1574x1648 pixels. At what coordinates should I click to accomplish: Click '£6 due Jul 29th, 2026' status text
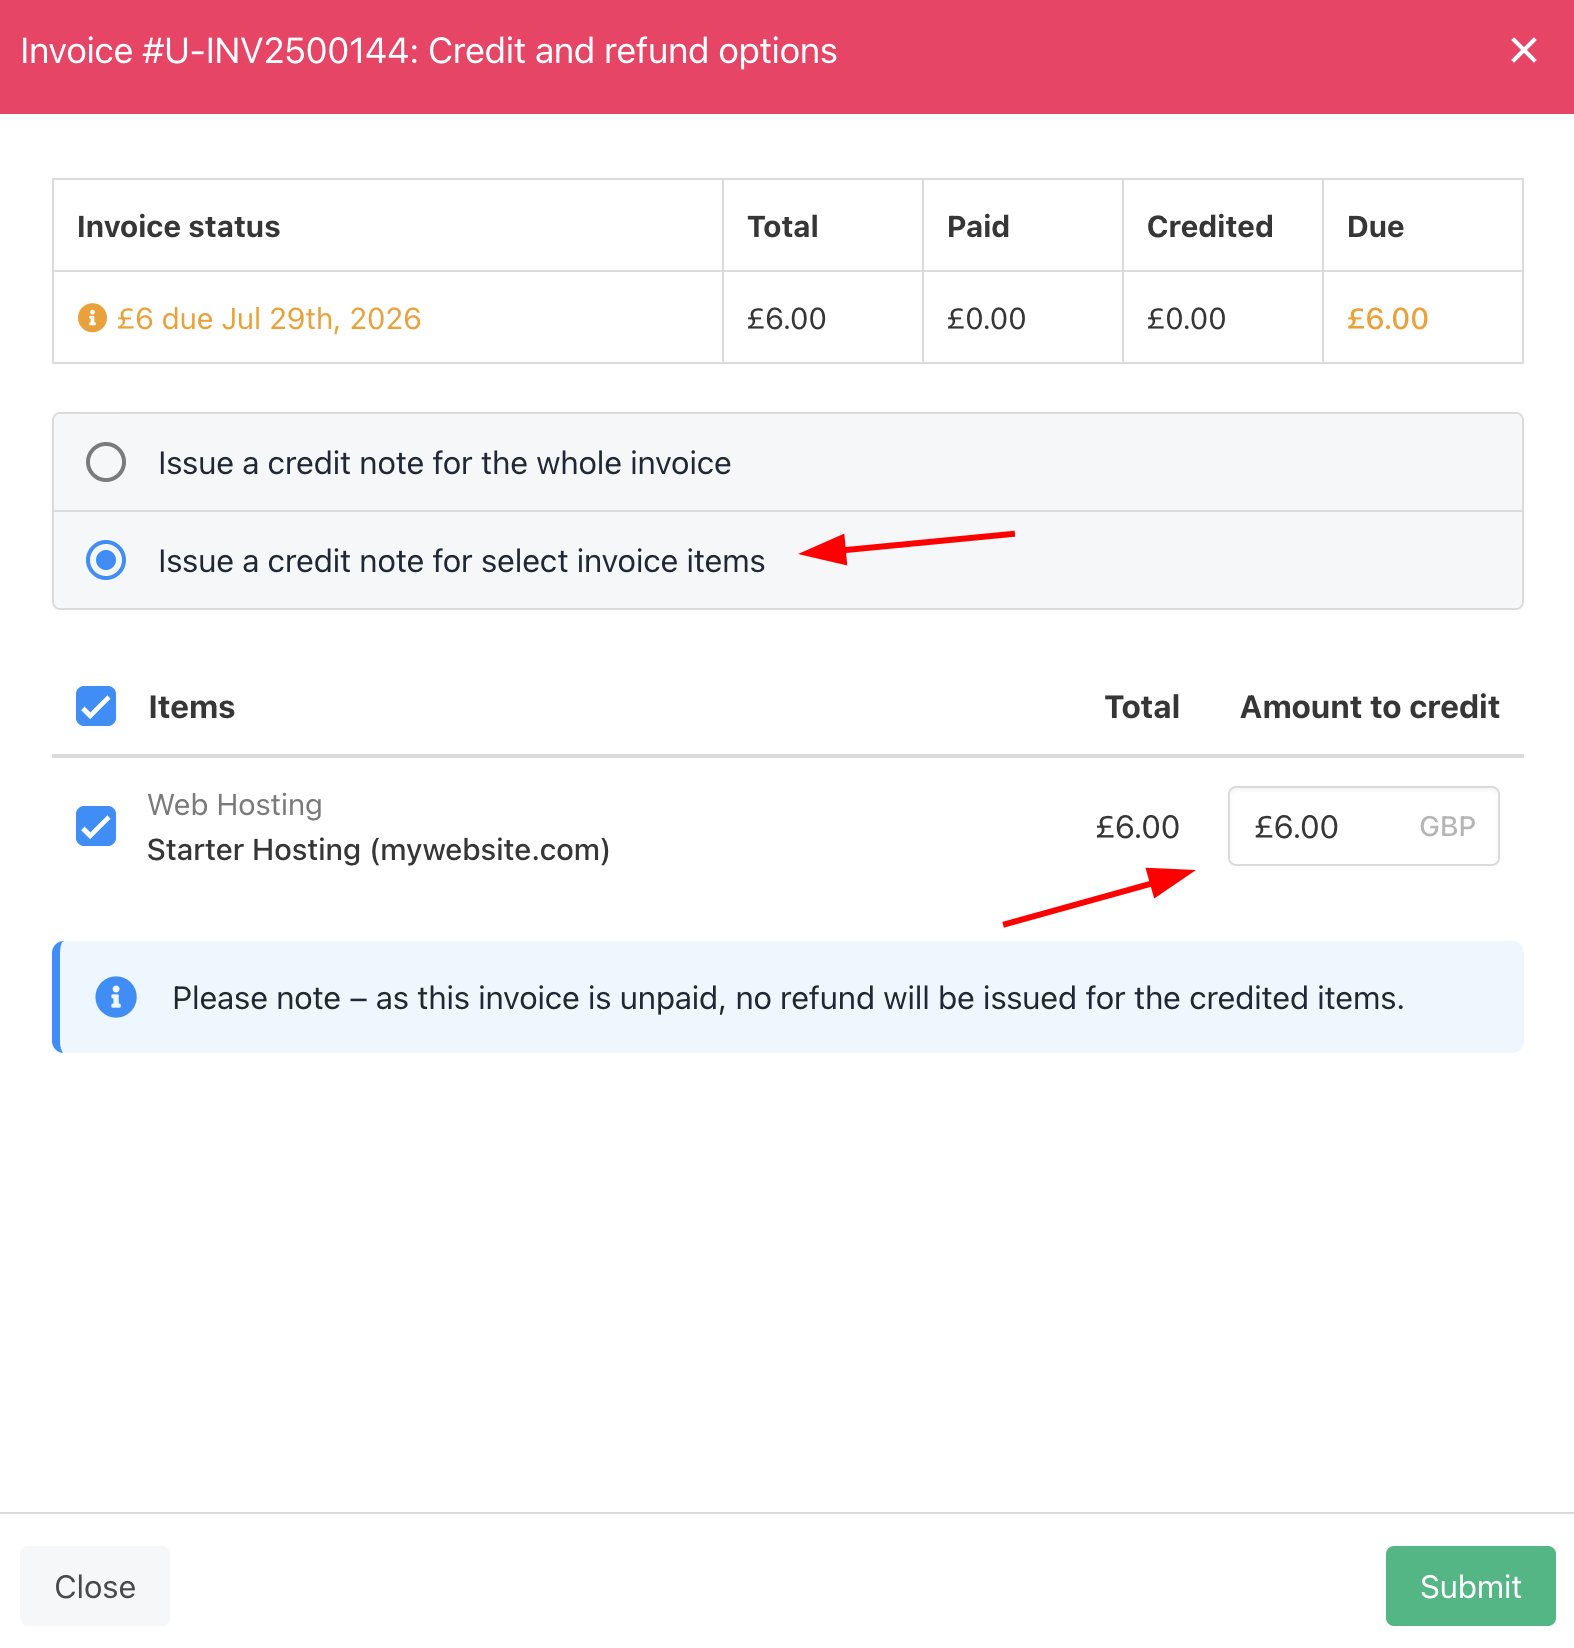pyautogui.click(x=269, y=318)
